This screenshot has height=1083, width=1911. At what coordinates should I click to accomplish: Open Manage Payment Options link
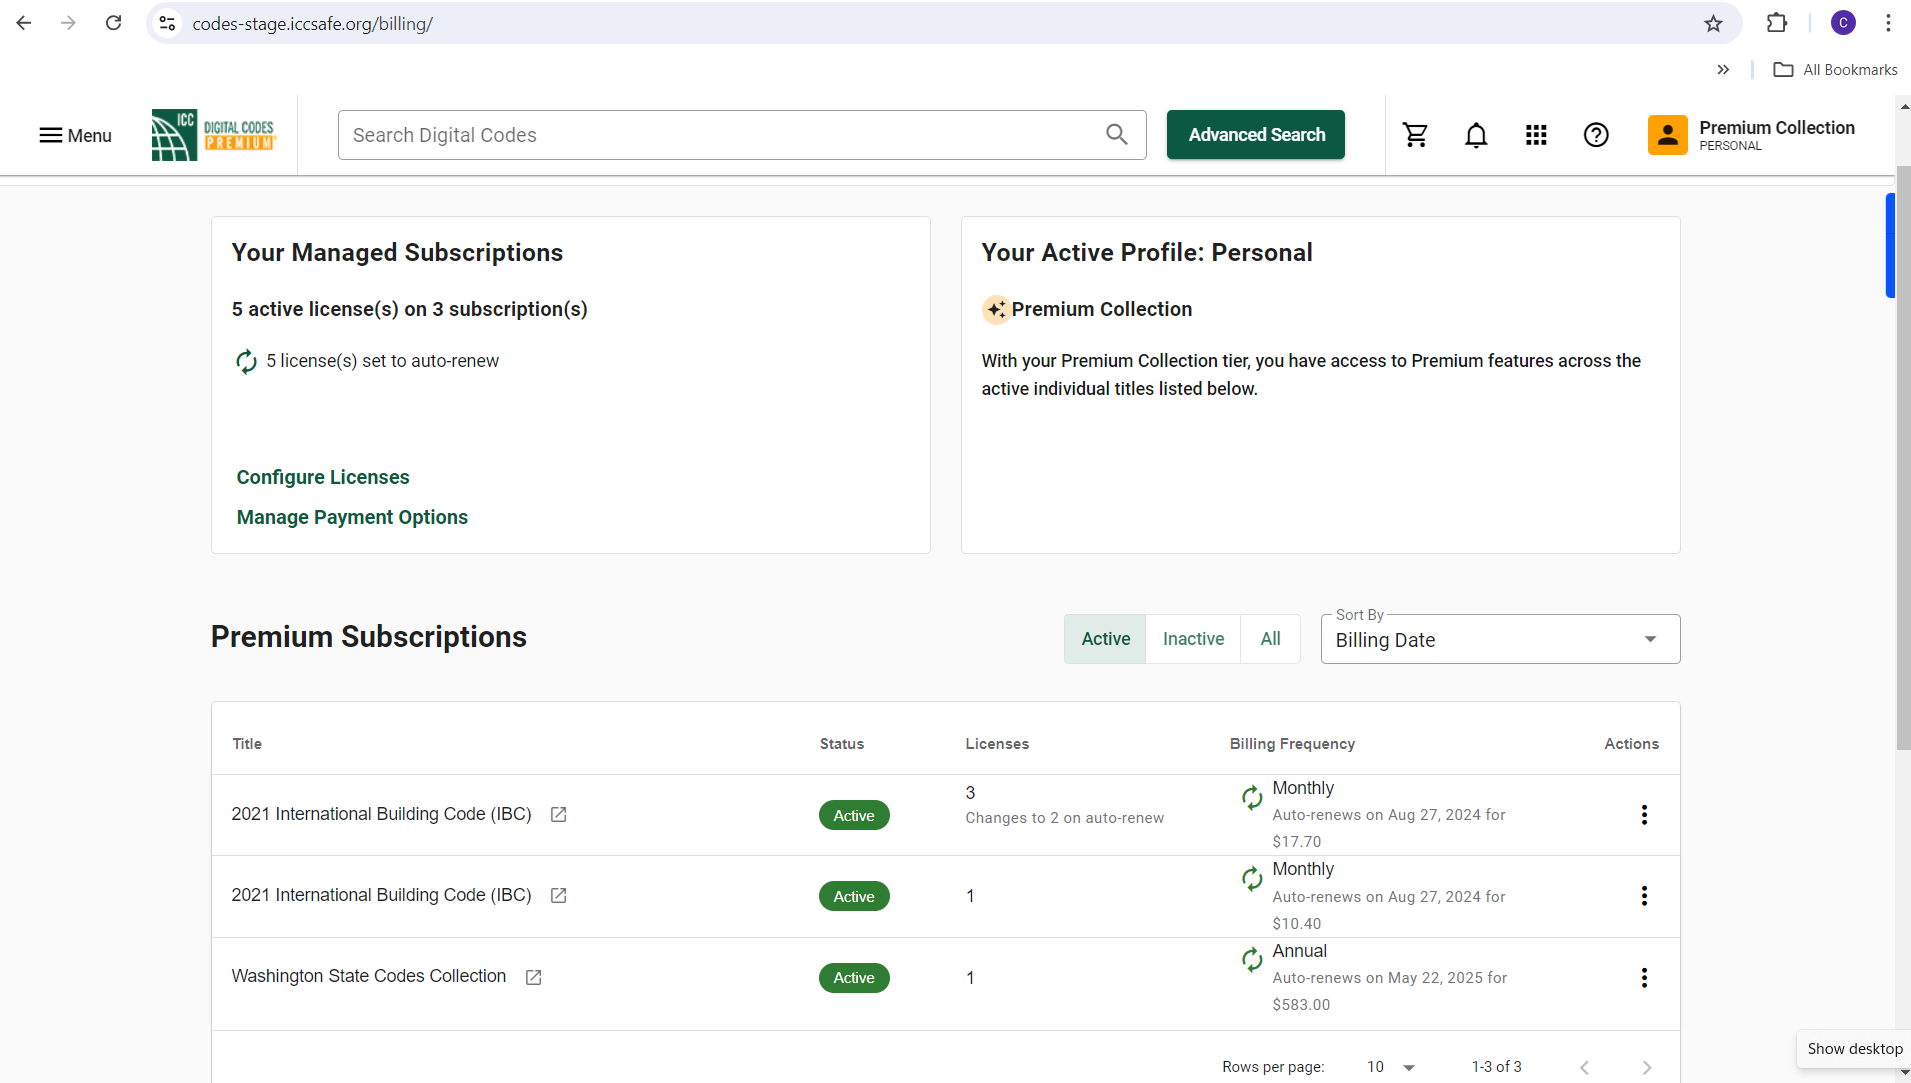click(352, 517)
